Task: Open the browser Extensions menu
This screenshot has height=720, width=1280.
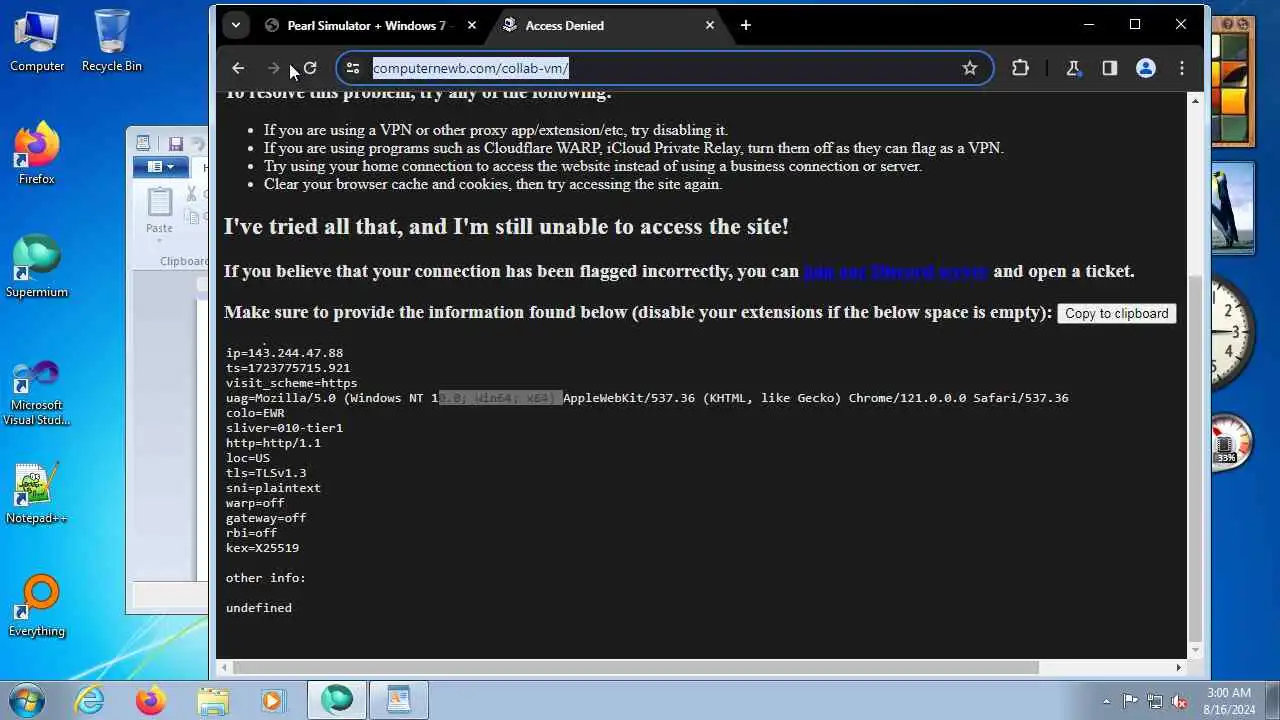Action: [1020, 68]
